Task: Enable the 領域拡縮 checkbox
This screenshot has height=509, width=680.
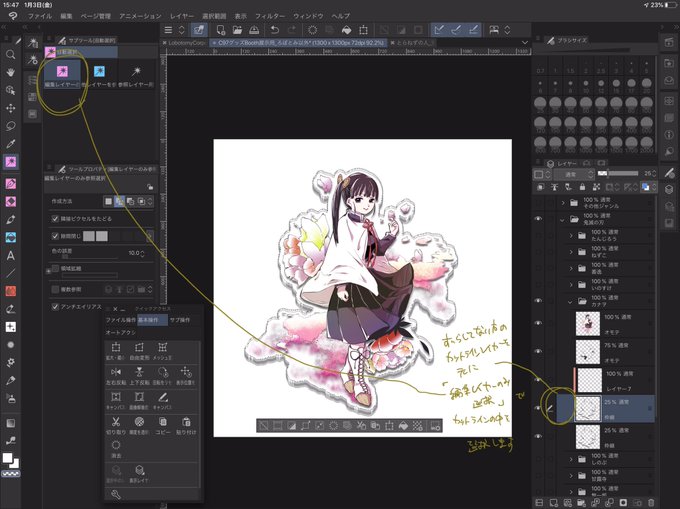Action: tap(55, 268)
